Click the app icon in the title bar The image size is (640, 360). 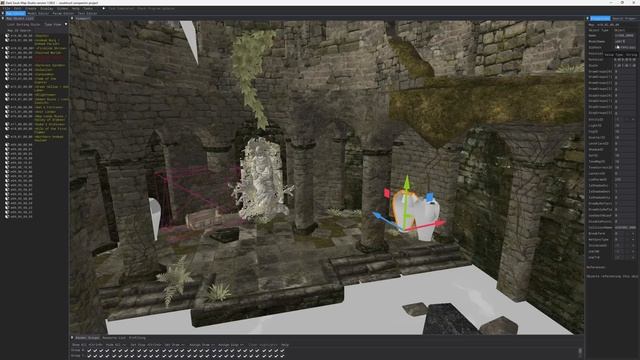2,2
